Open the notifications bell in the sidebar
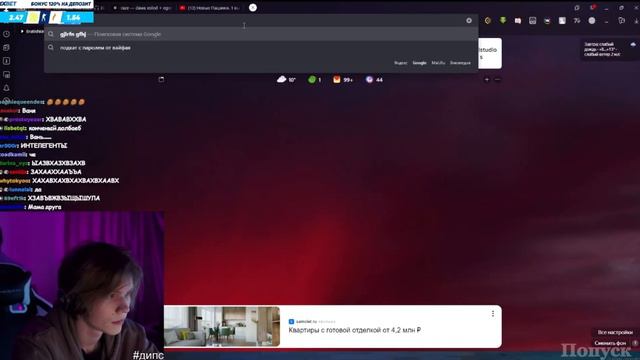The height and width of the screenshot is (360, 640). point(6,88)
